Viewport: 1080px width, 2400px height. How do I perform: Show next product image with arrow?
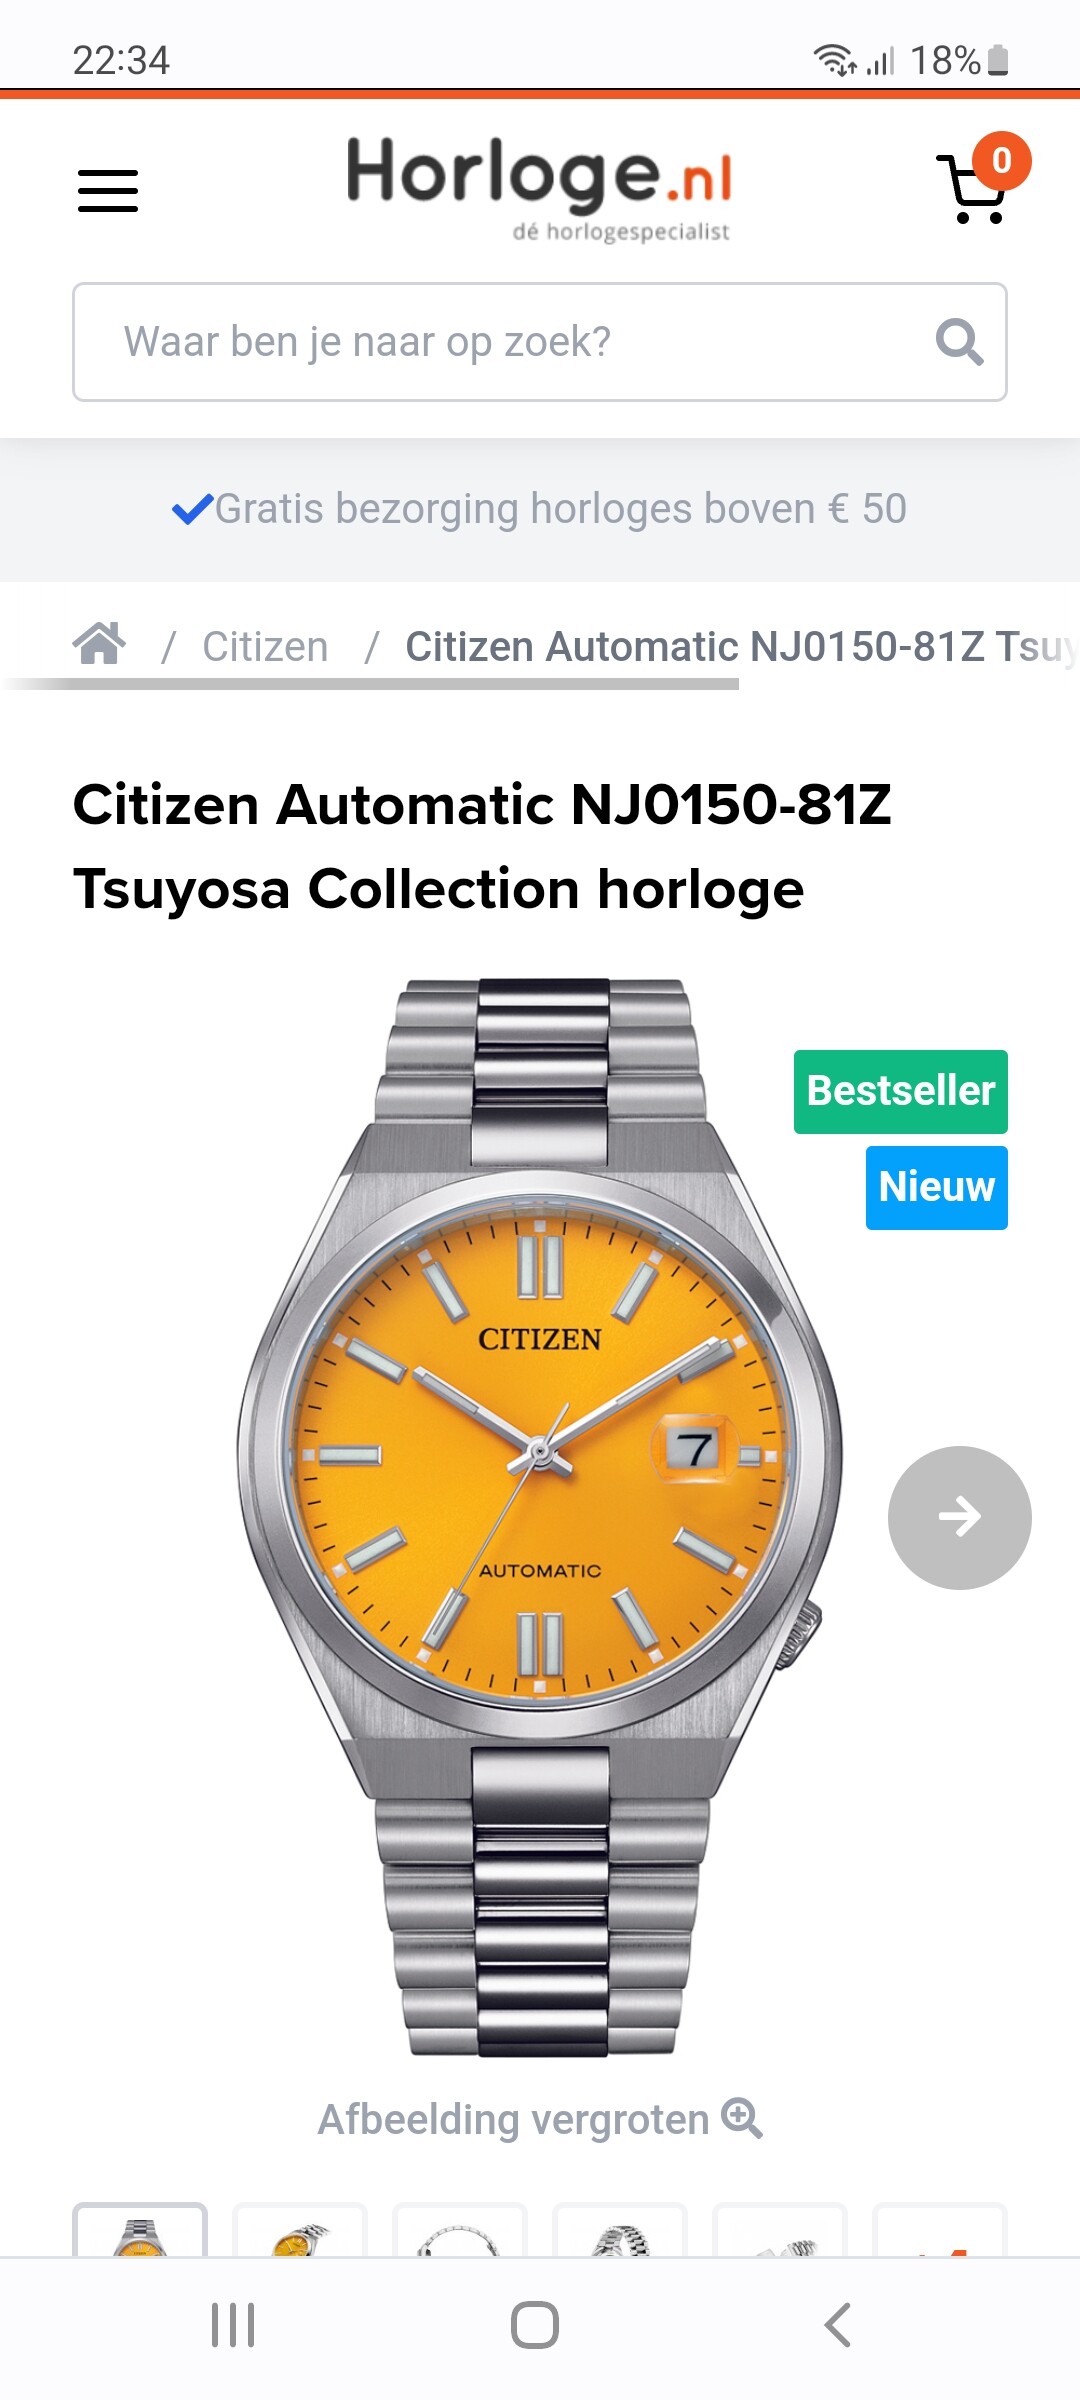[x=959, y=1517]
